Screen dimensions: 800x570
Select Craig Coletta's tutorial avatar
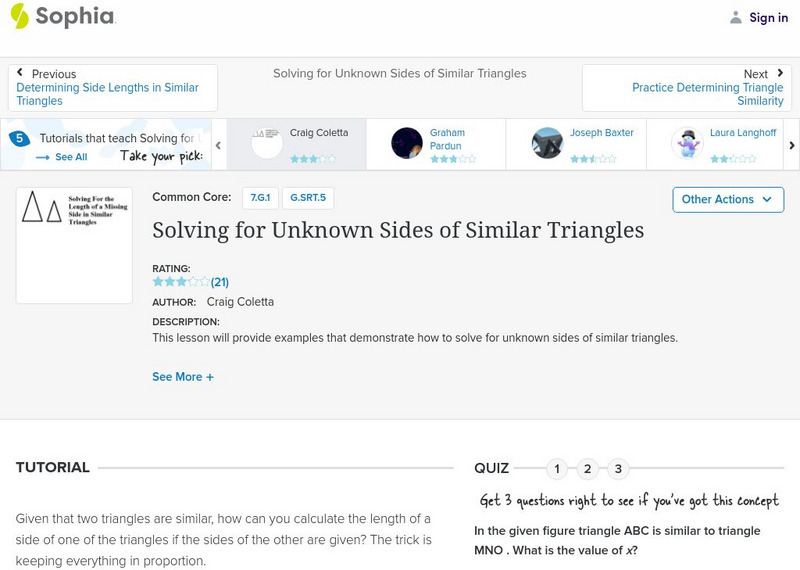point(267,143)
